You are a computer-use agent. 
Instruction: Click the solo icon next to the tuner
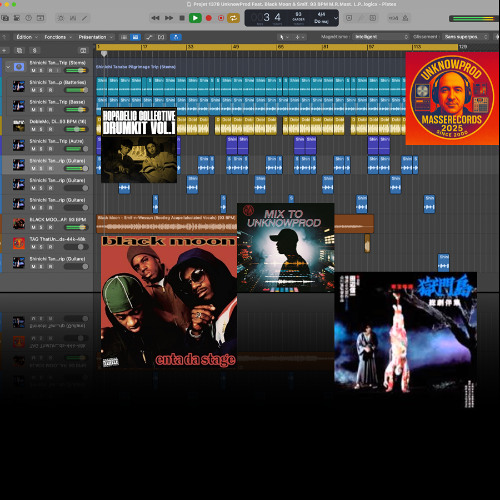click(x=373, y=18)
